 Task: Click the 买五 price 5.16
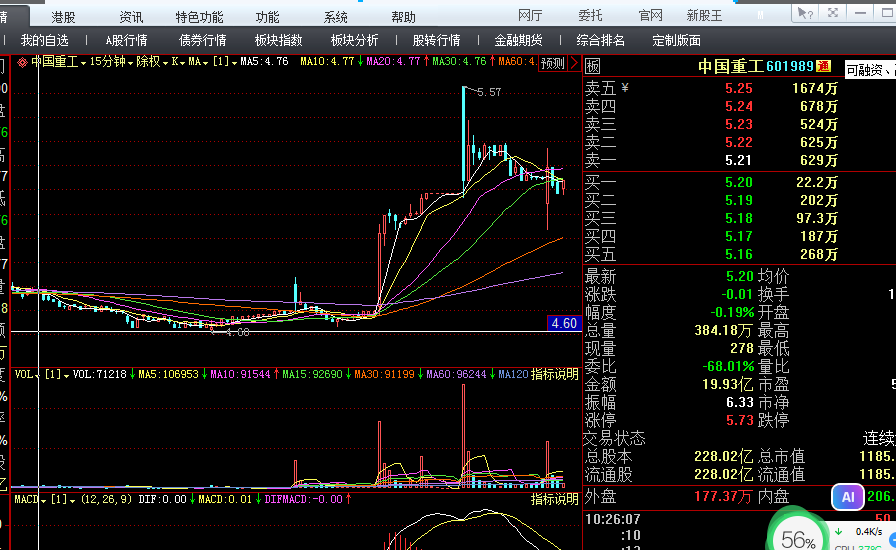(739, 254)
